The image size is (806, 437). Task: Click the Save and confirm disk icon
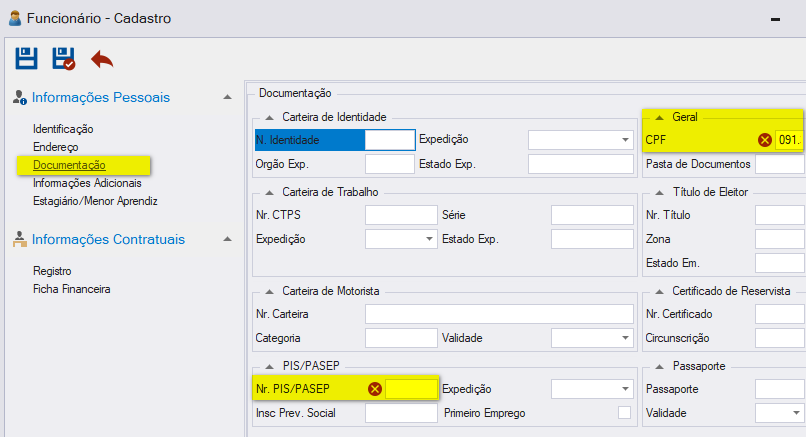coord(64,59)
